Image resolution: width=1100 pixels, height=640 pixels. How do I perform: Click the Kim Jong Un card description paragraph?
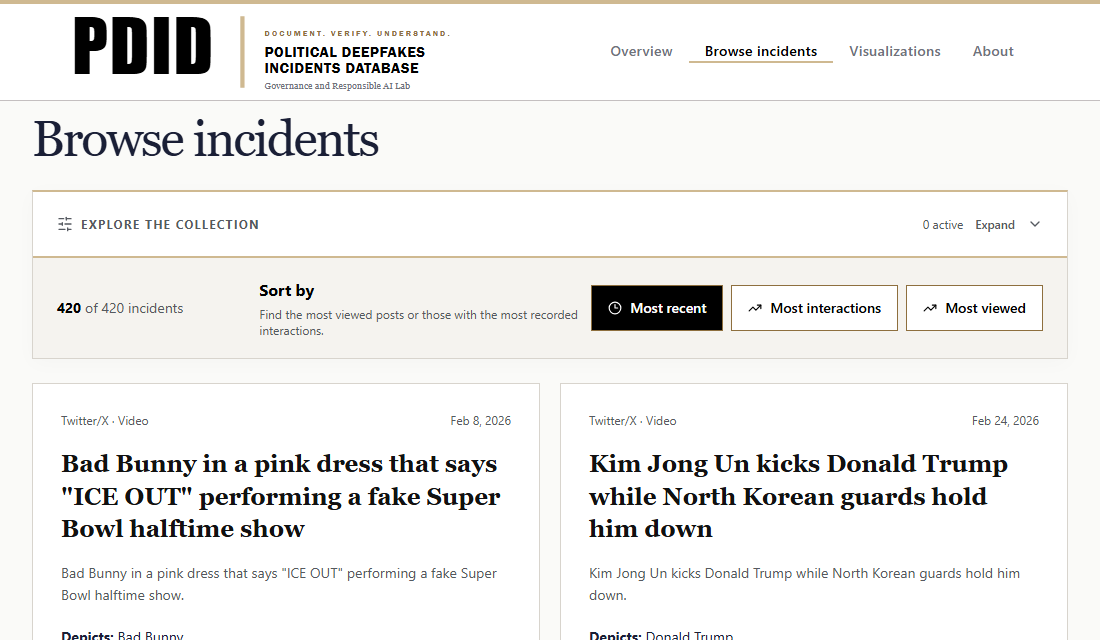[805, 584]
